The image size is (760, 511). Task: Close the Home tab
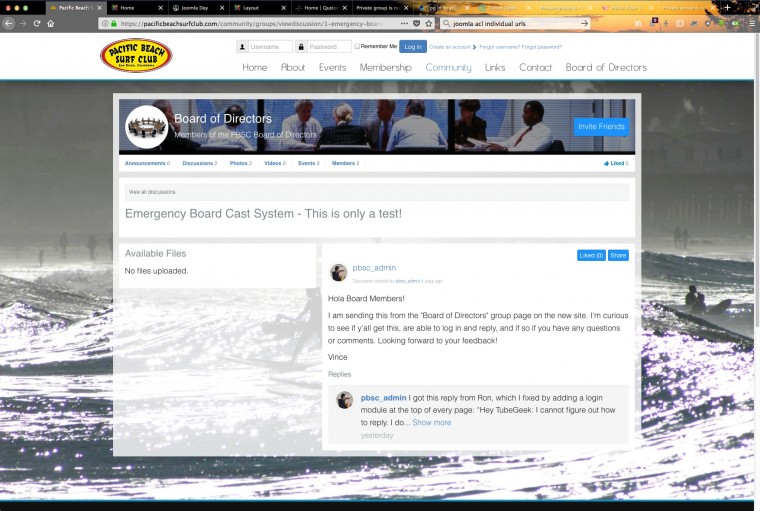(160, 8)
